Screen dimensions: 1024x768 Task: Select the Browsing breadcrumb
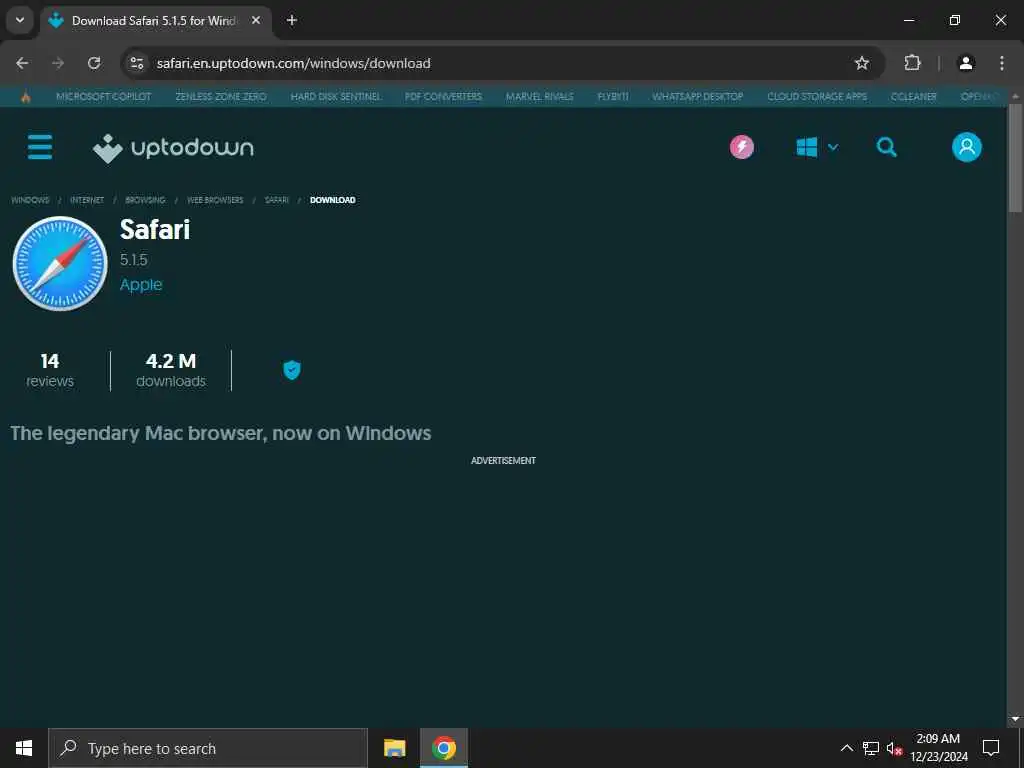(145, 200)
